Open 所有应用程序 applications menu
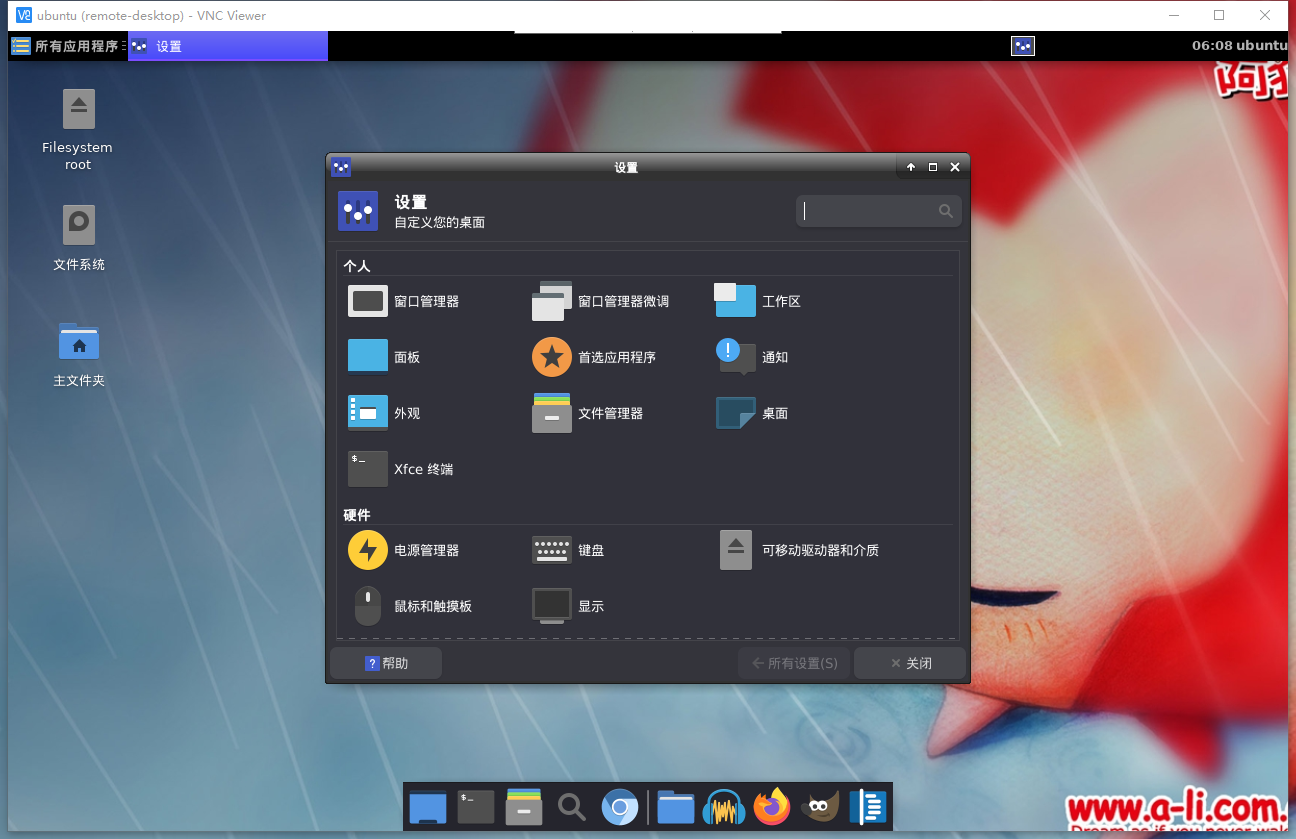 68,46
